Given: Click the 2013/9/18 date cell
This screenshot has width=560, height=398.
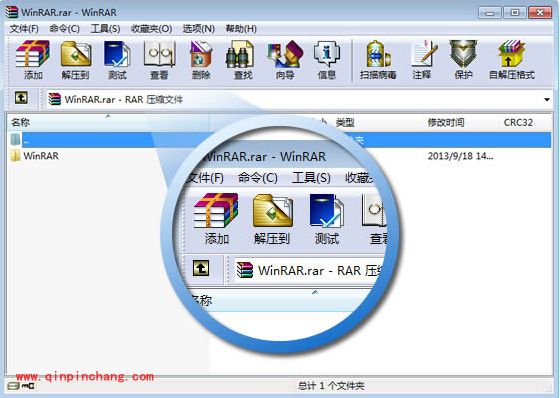Looking at the screenshot, I should pos(460,156).
